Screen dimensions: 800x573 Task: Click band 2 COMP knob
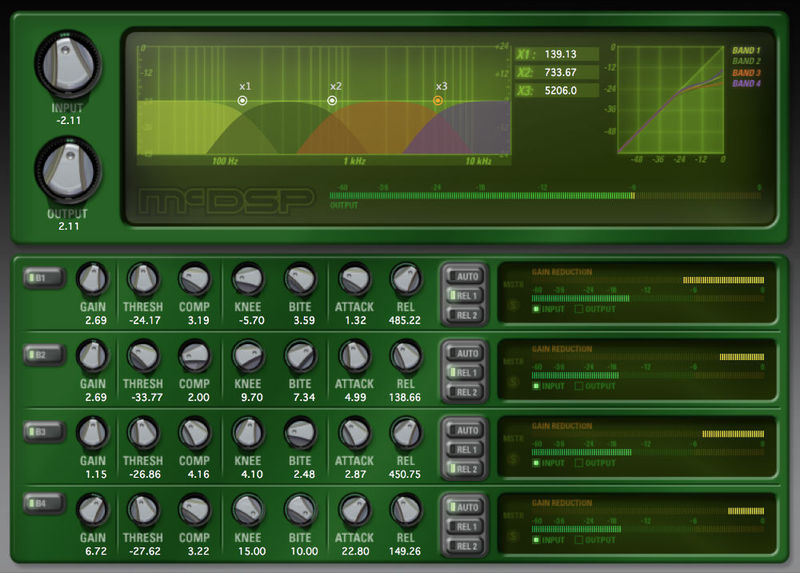click(x=194, y=354)
